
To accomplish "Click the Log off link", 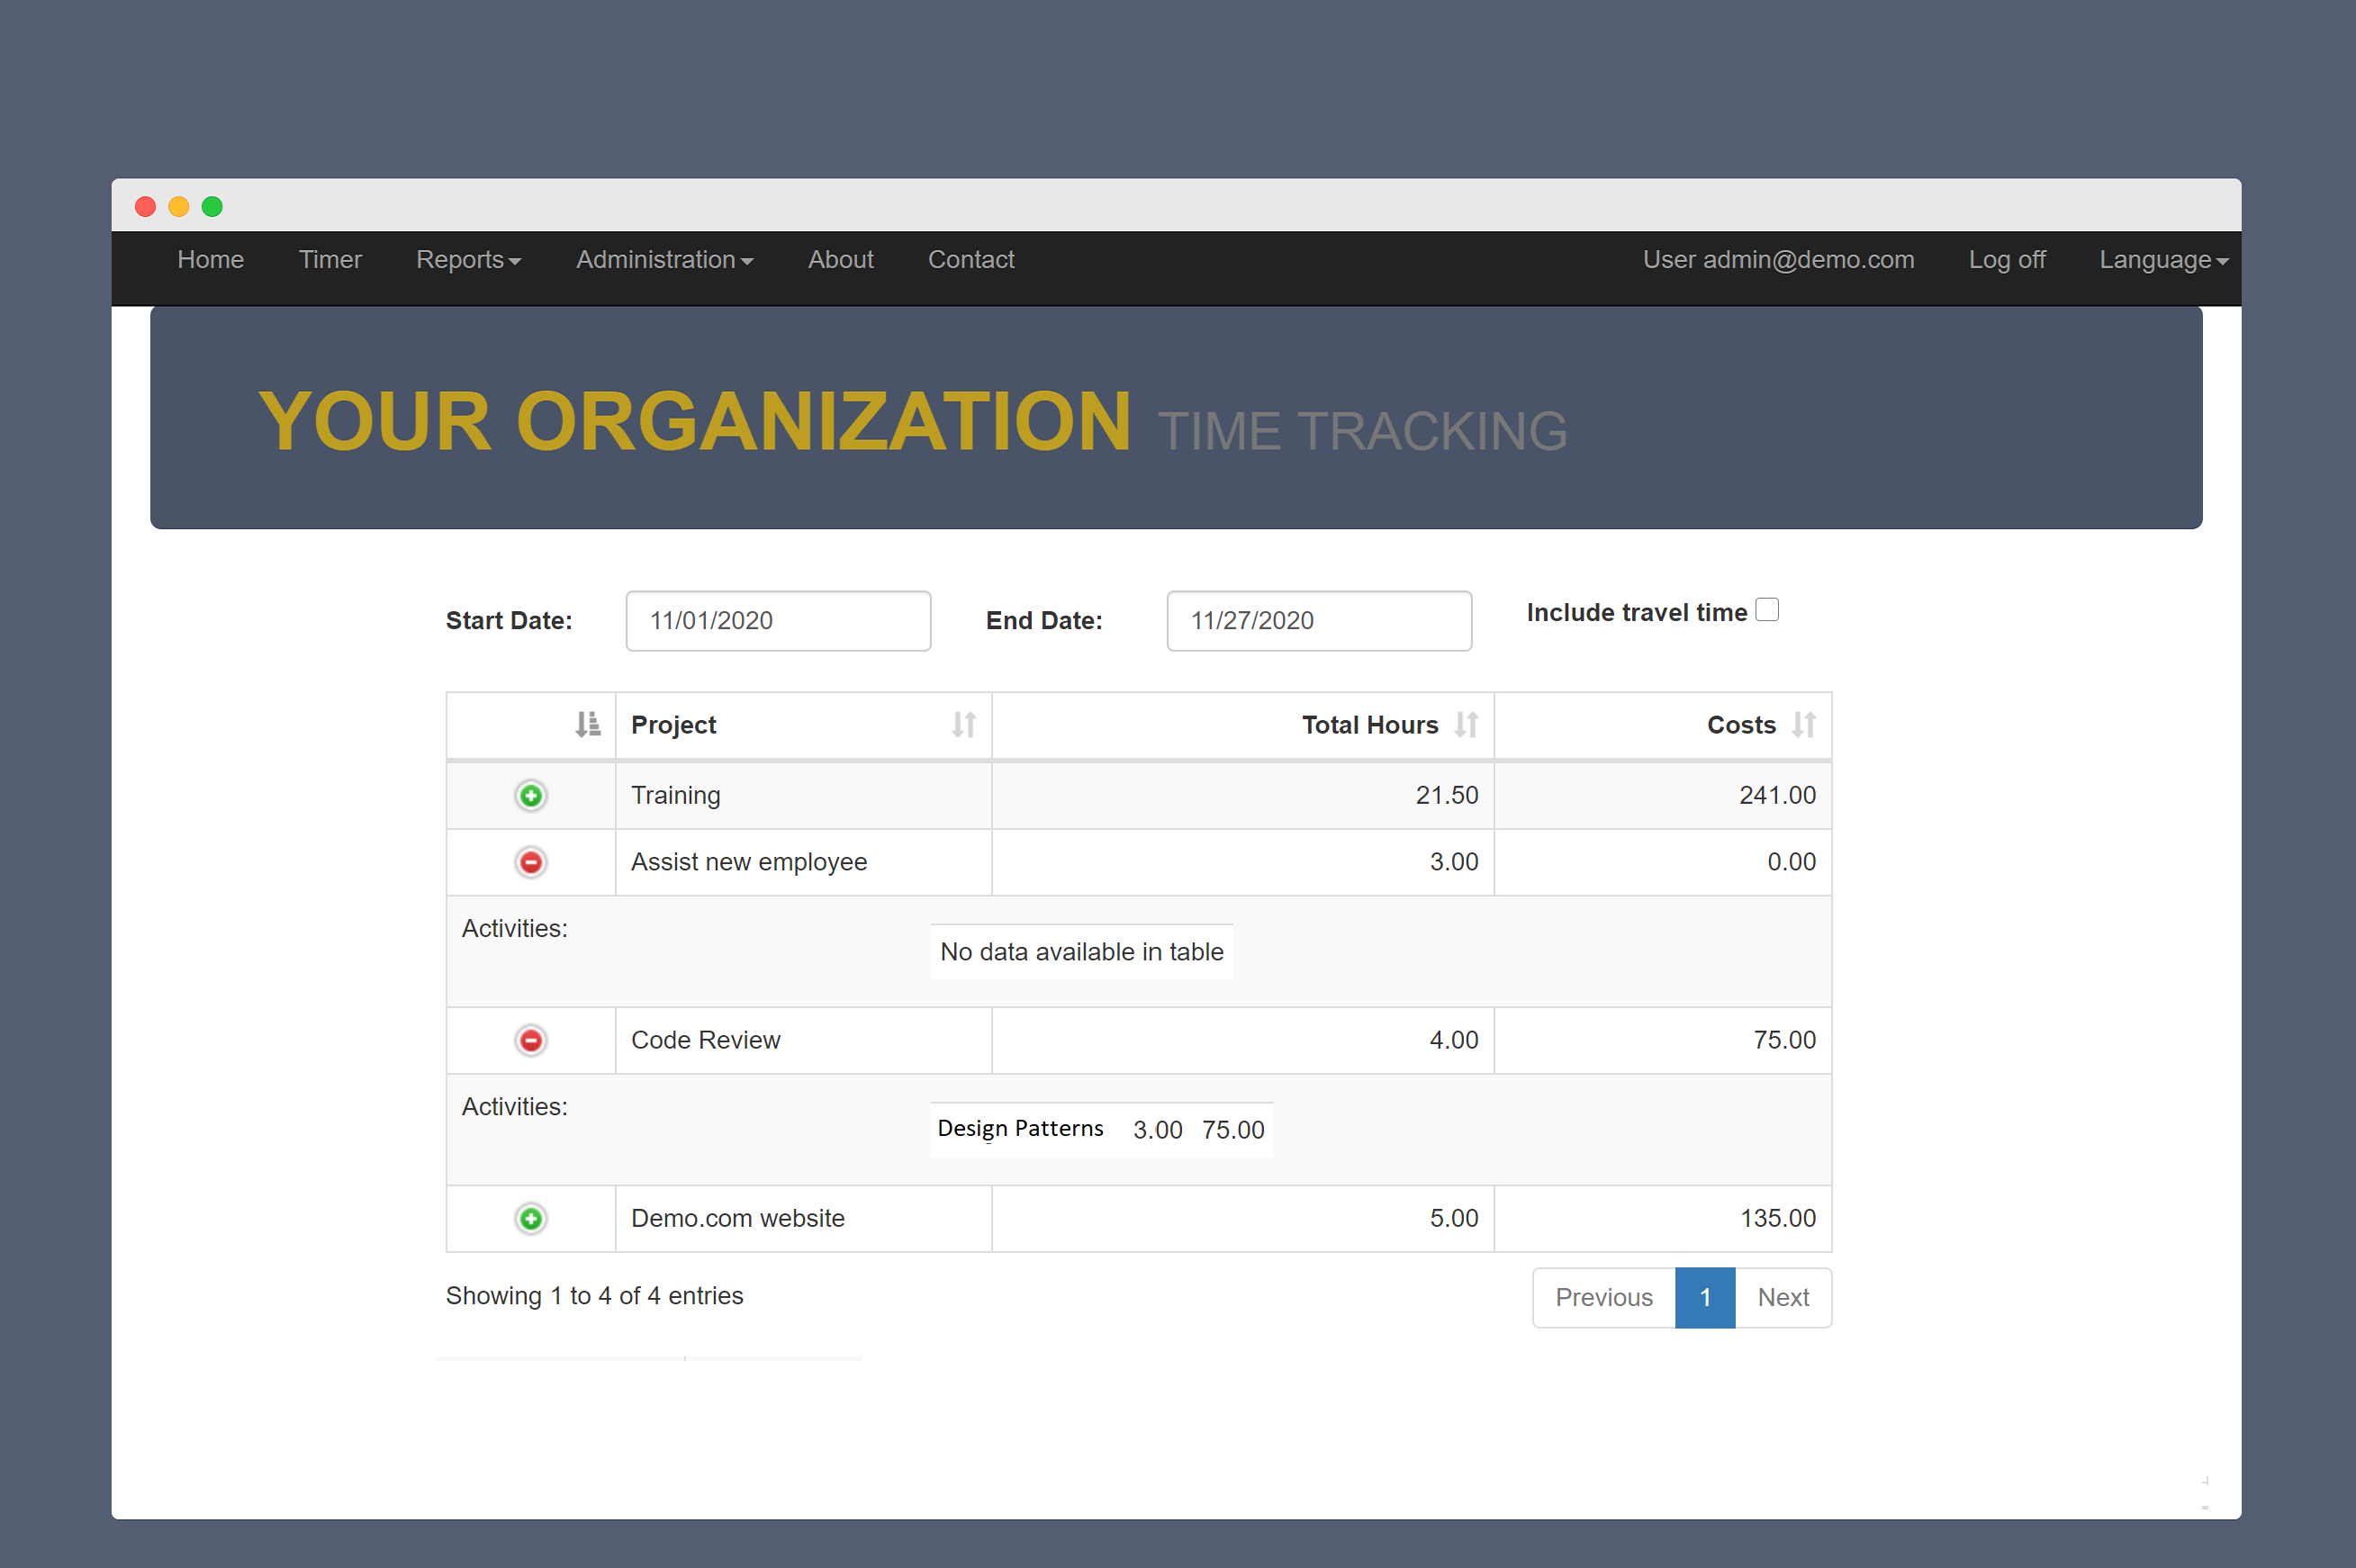I will click(2006, 260).
